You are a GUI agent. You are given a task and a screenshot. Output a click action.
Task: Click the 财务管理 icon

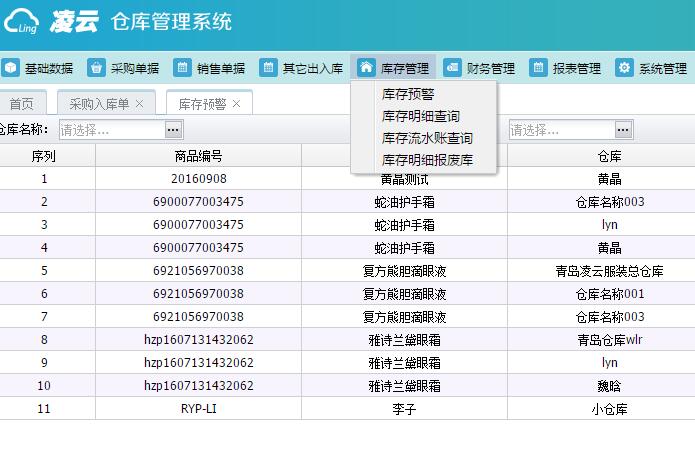453,68
